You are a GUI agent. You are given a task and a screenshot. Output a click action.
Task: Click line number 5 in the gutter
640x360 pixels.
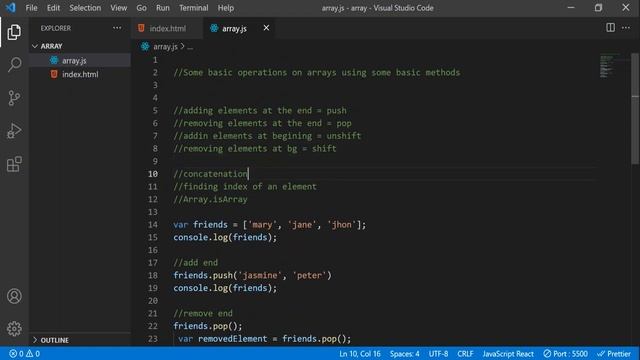pyautogui.click(x=155, y=111)
